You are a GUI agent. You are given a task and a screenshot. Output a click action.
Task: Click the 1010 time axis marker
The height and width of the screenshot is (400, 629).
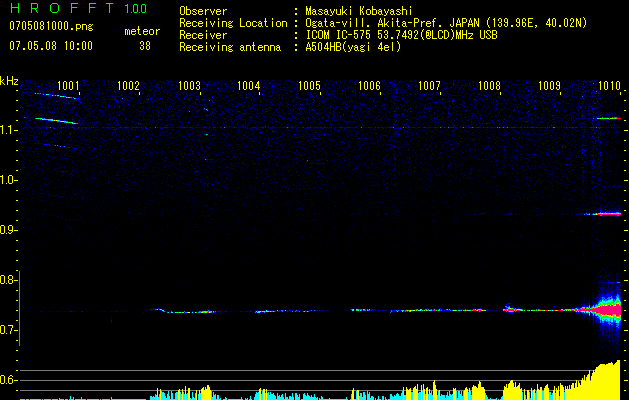609,86
